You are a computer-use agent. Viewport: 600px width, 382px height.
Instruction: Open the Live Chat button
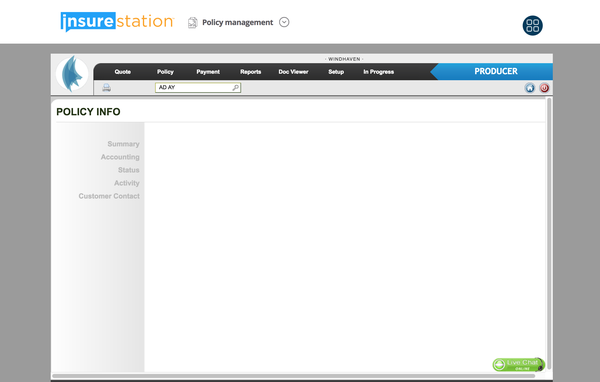[x=518, y=364]
